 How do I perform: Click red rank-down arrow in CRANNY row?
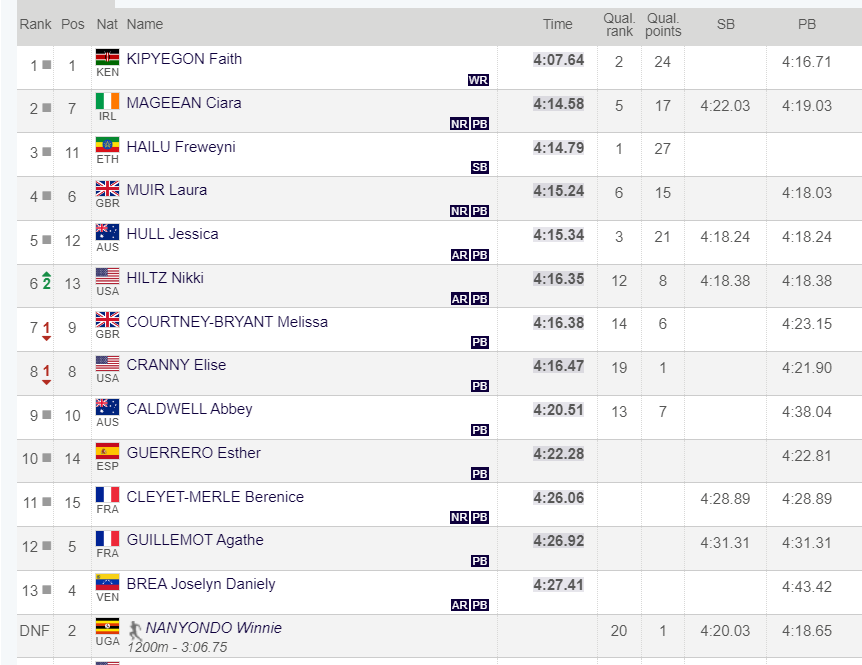pos(47,375)
